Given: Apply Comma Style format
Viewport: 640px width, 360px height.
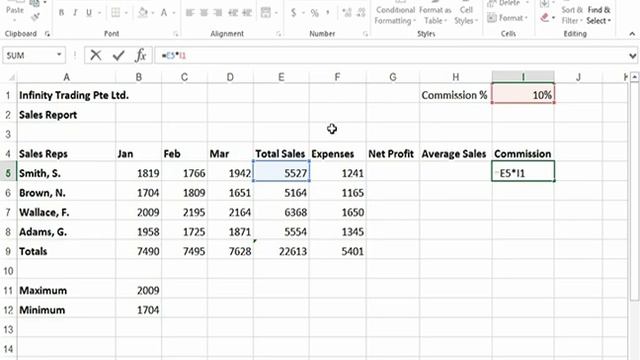Looking at the screenshot, I should click(328, 13).
